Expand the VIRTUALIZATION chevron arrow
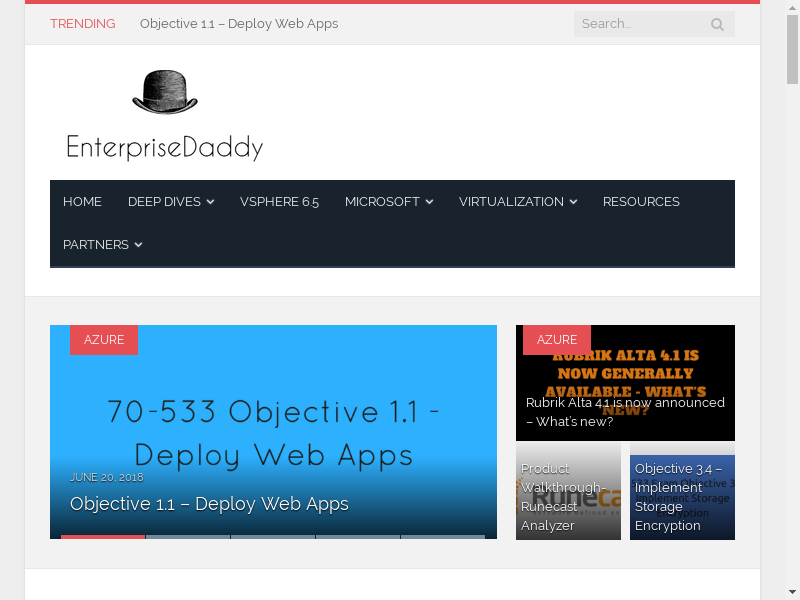The height and width of the screenshot is (600, 800). pyautogui.click(x=573, y=202)
